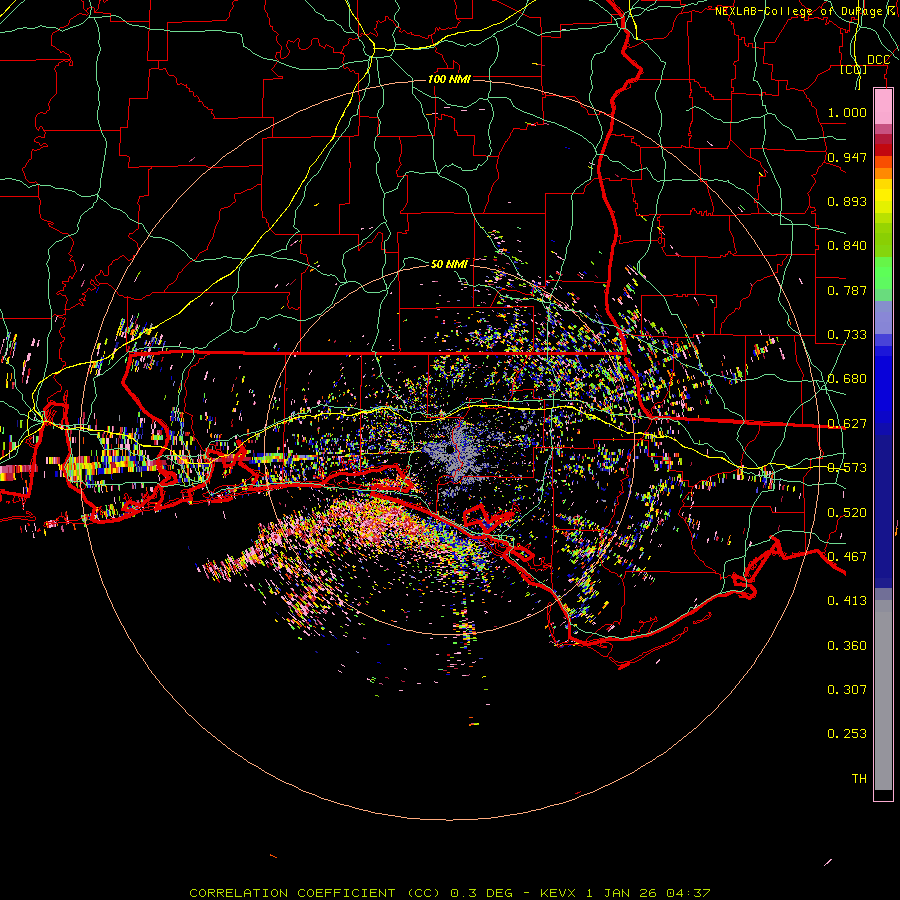Click the 1.000 scale value
The width and height of the screenshot is (900, 900).
coord(847,112)
